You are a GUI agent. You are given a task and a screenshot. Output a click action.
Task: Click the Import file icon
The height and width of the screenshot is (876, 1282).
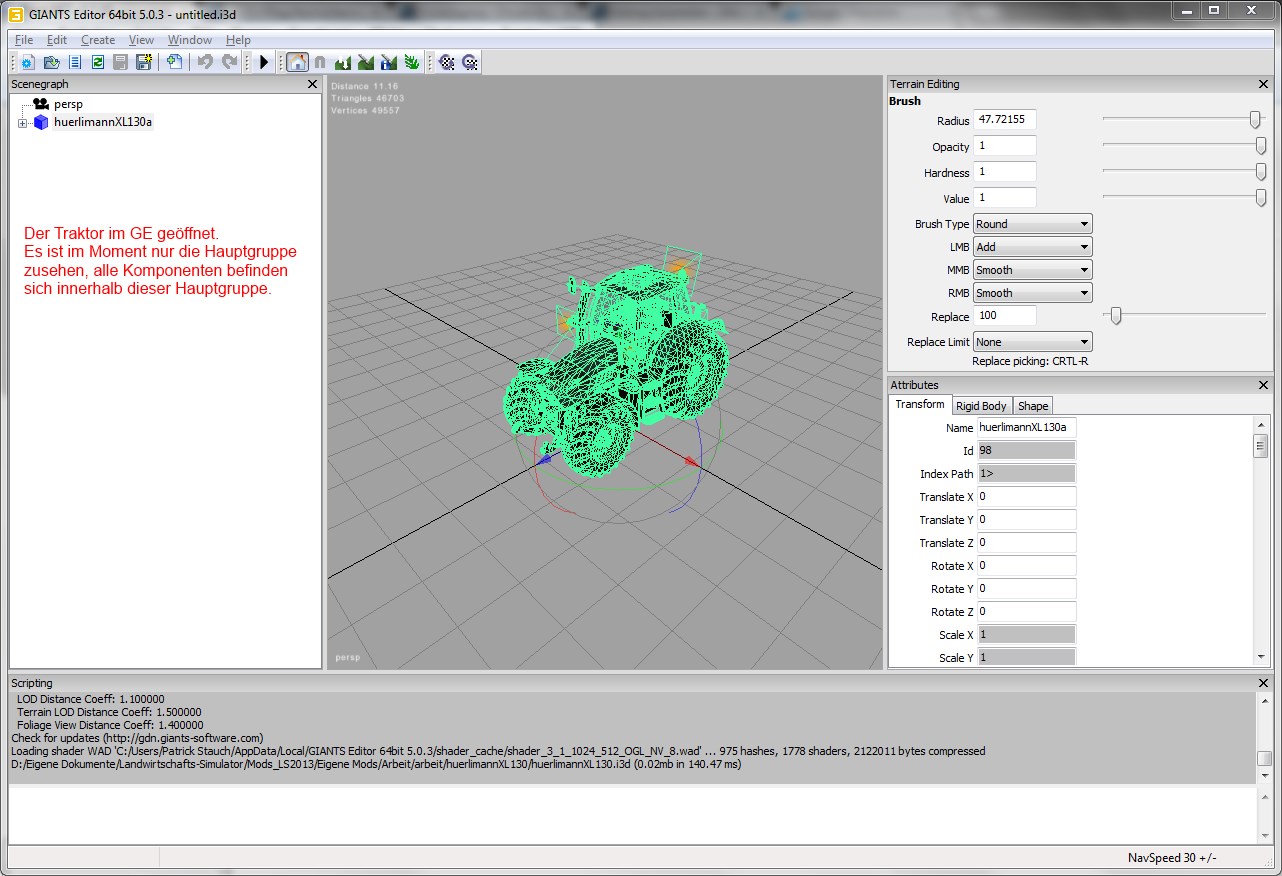(x=174, y=62)
